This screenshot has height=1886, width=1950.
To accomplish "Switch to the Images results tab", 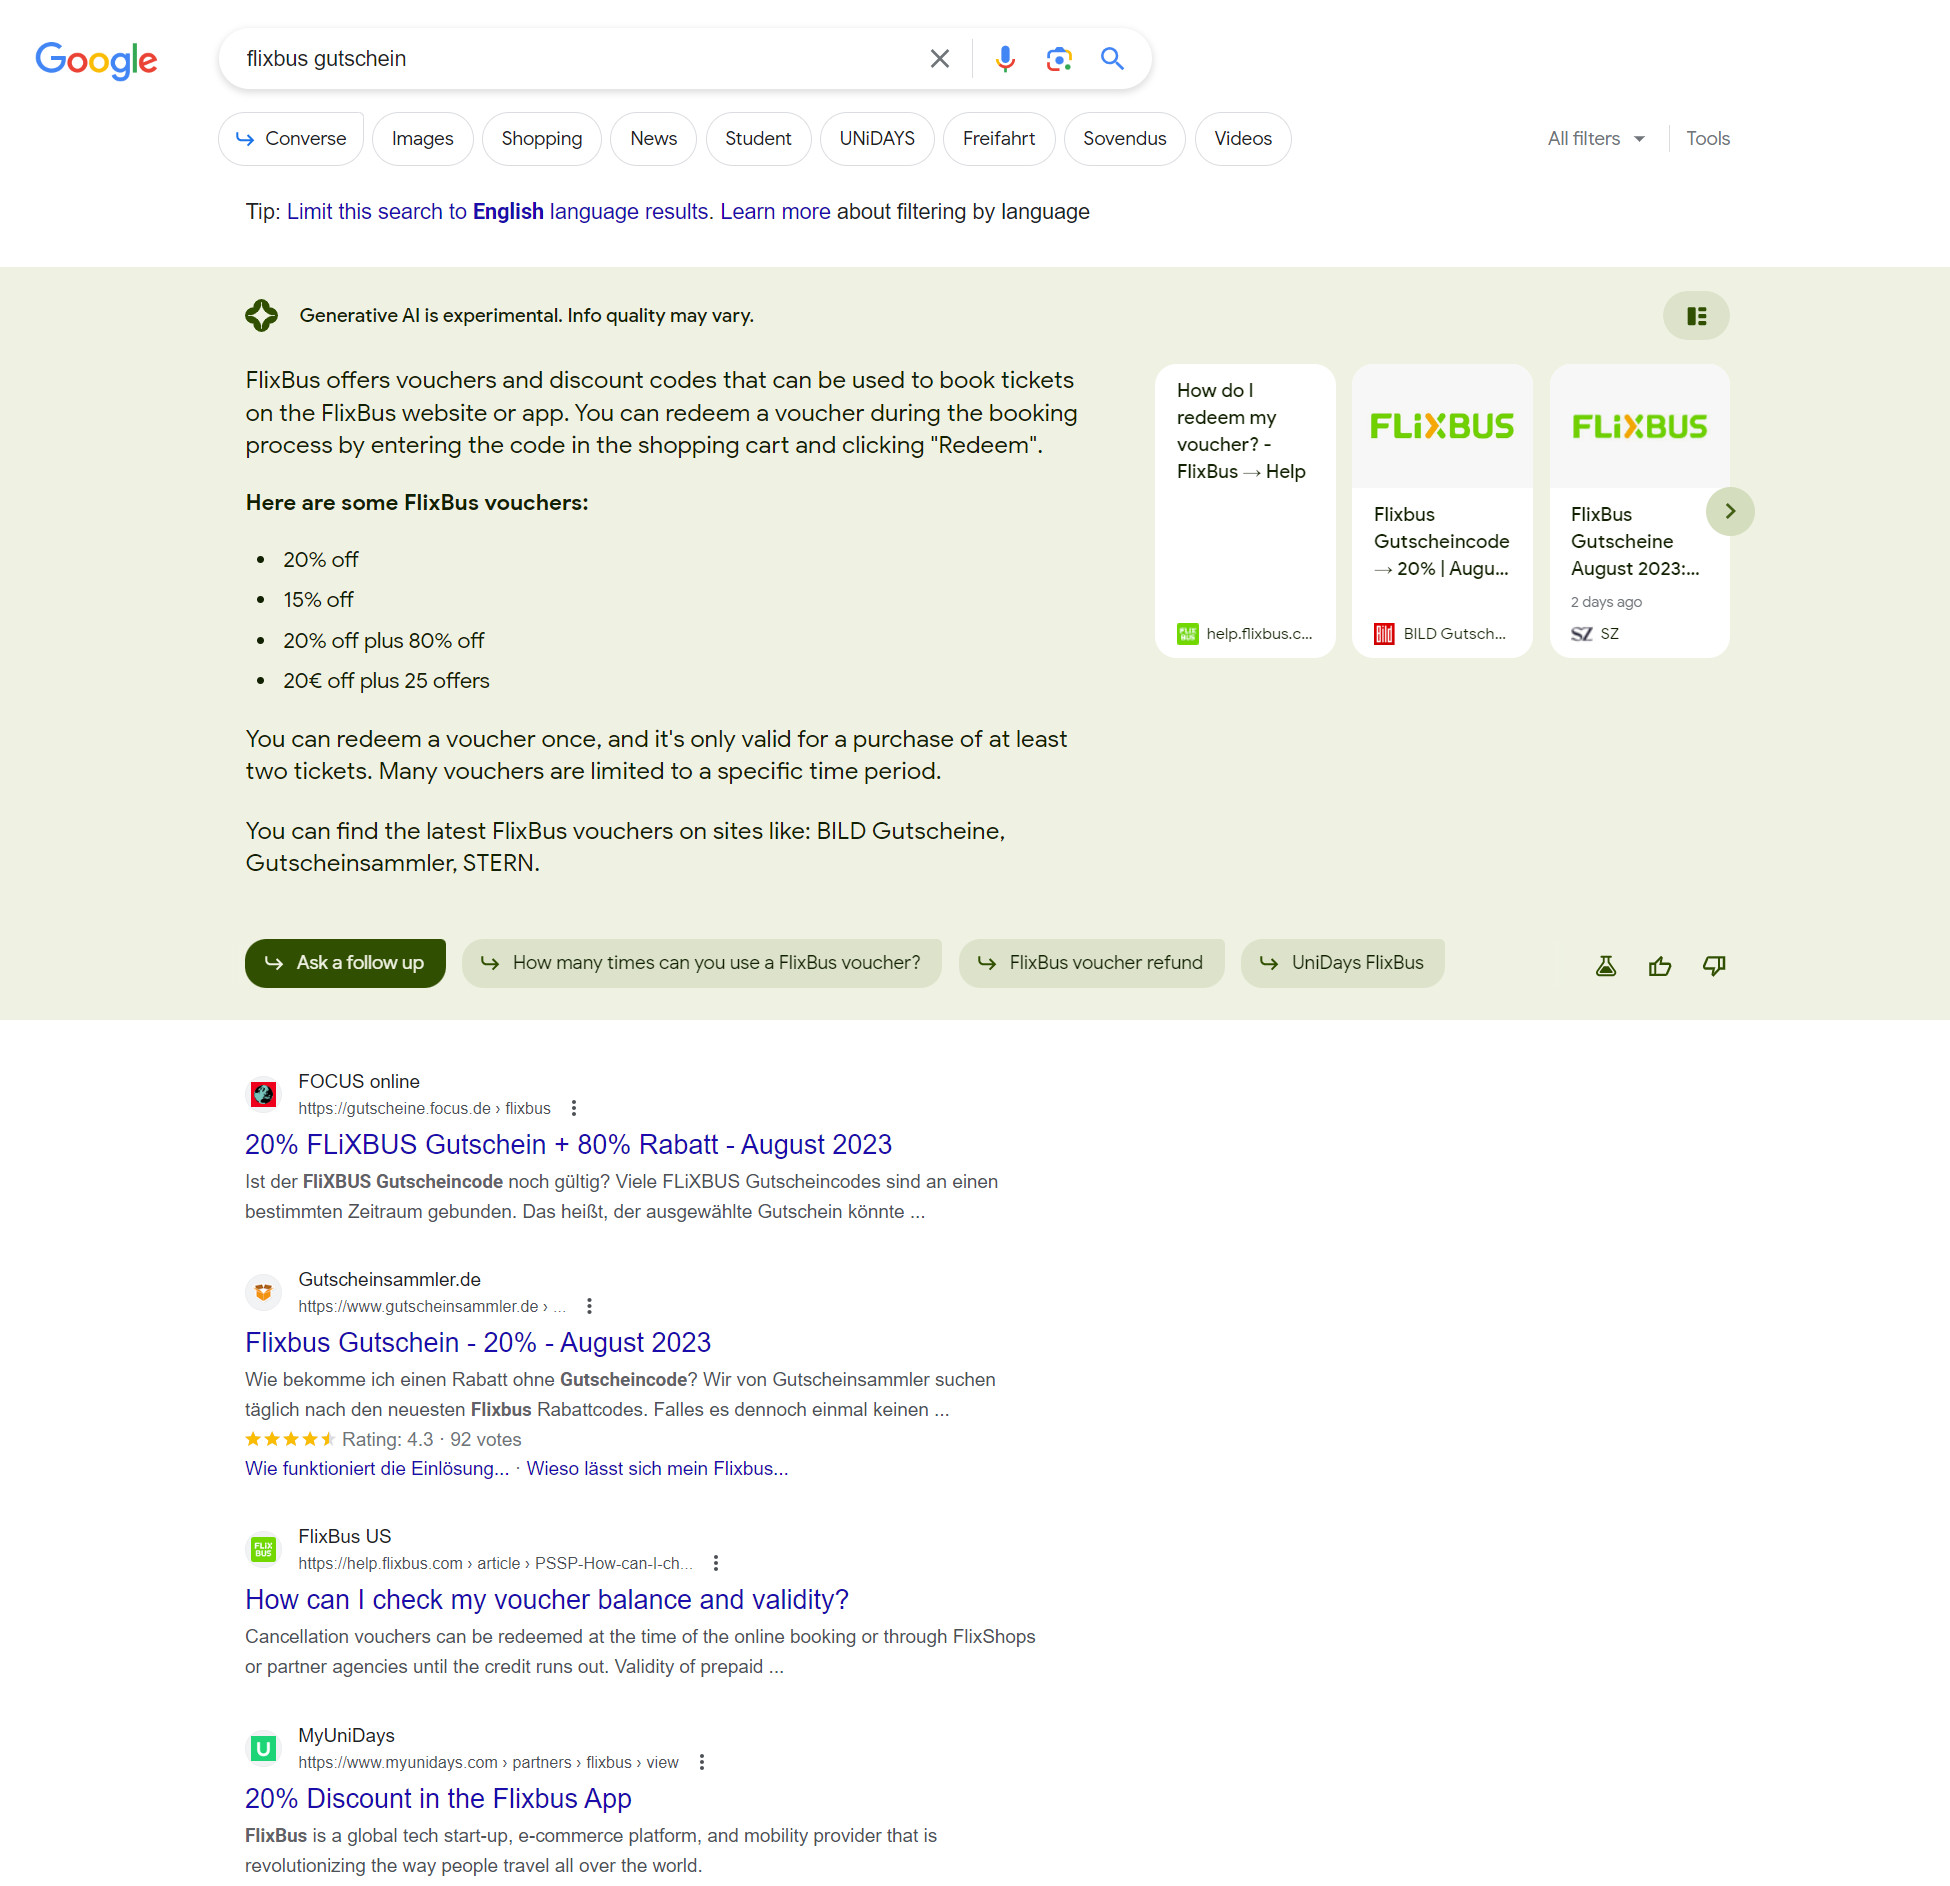I will 422,139.
